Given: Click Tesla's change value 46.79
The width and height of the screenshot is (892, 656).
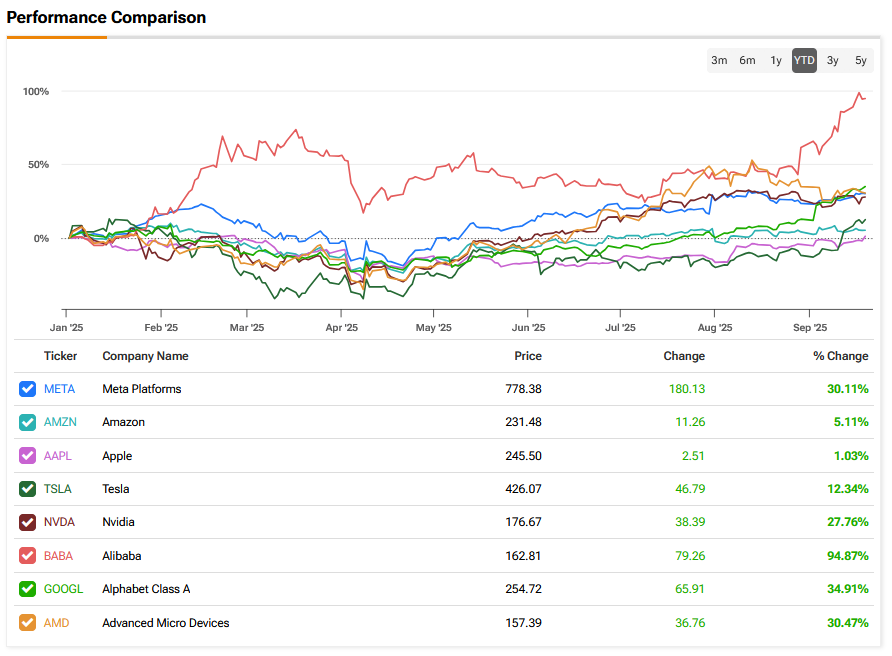Looking at the screenshot, I should [x=690, y=489].
